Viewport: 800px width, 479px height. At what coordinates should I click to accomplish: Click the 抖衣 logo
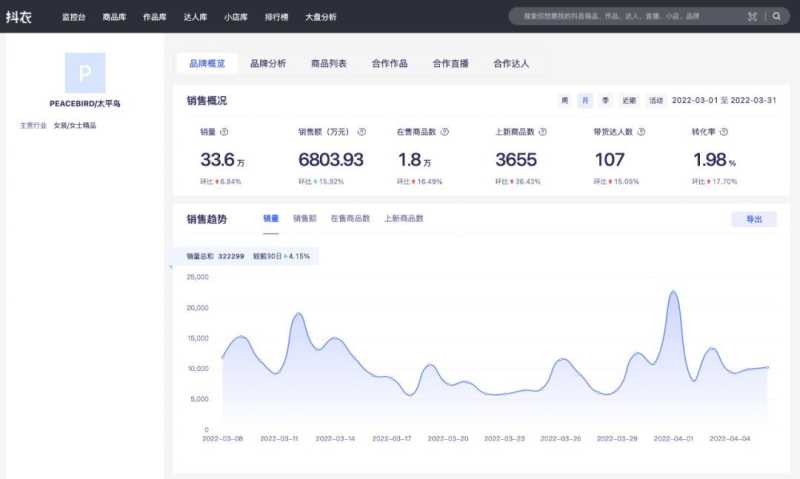point(19,17)
